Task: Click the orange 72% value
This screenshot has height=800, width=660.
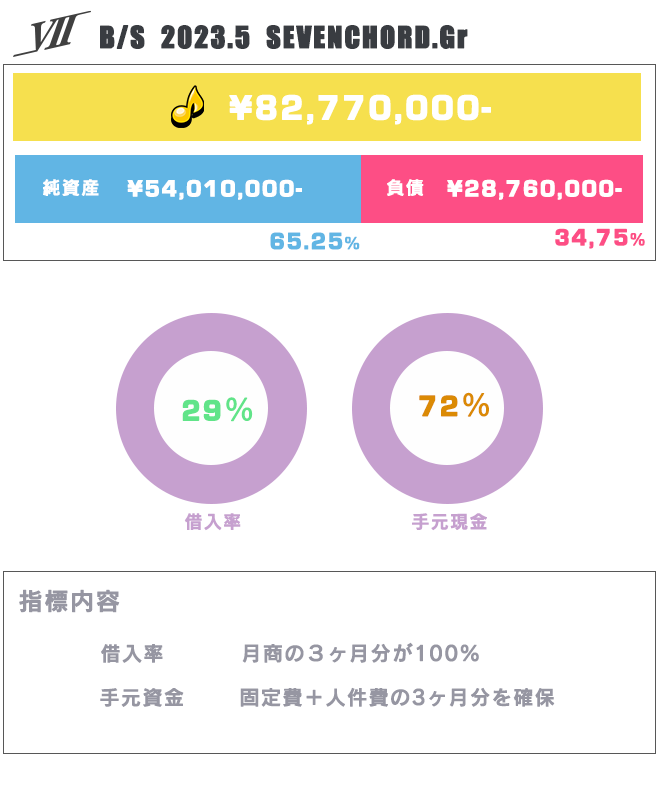Action: pyautogui.click(x=453, y=406)
